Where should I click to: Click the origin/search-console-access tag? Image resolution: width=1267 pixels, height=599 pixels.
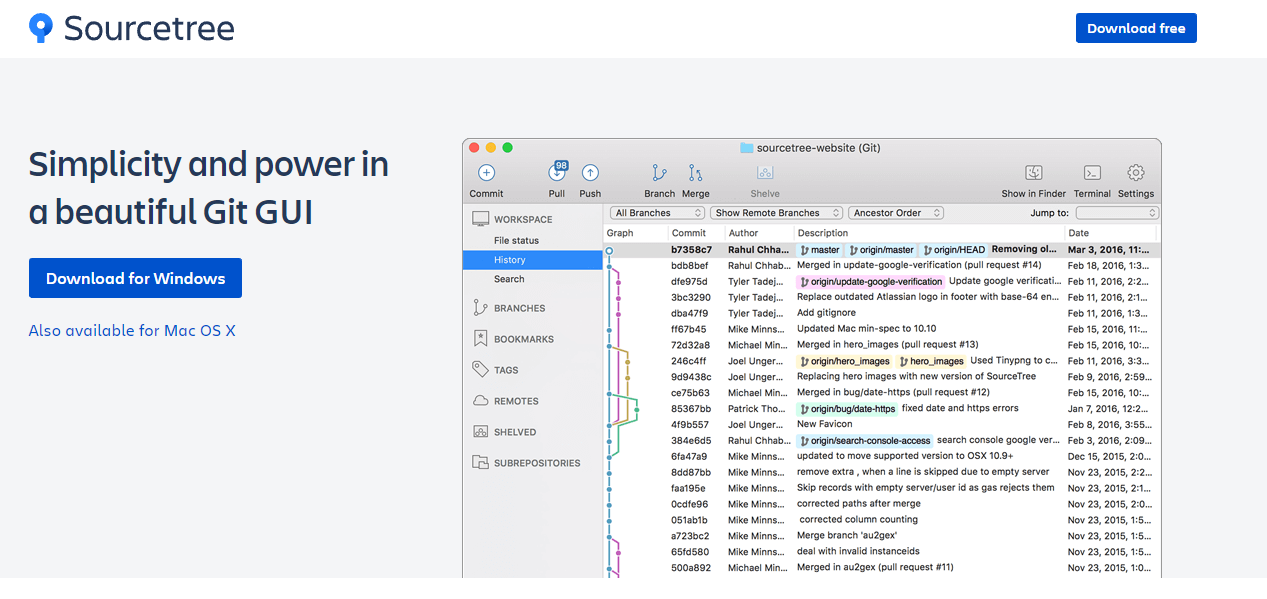click(x=865, y=441)
